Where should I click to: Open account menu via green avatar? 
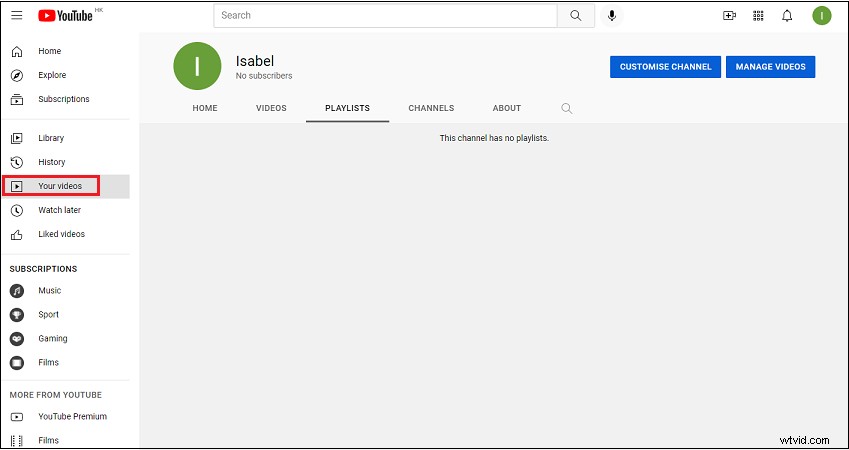(x=821, y=16)
